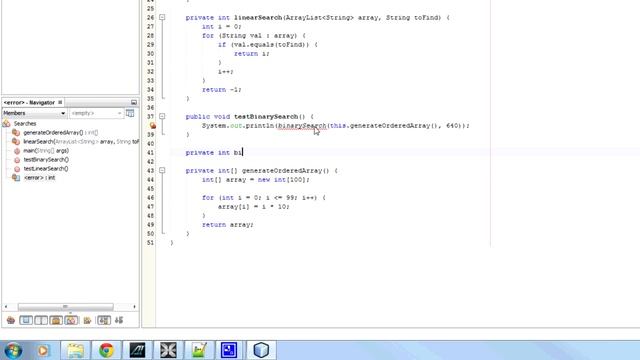Open the NetBeans cube icon on taskbar
The image size is (640, 360).
[261, 350]
